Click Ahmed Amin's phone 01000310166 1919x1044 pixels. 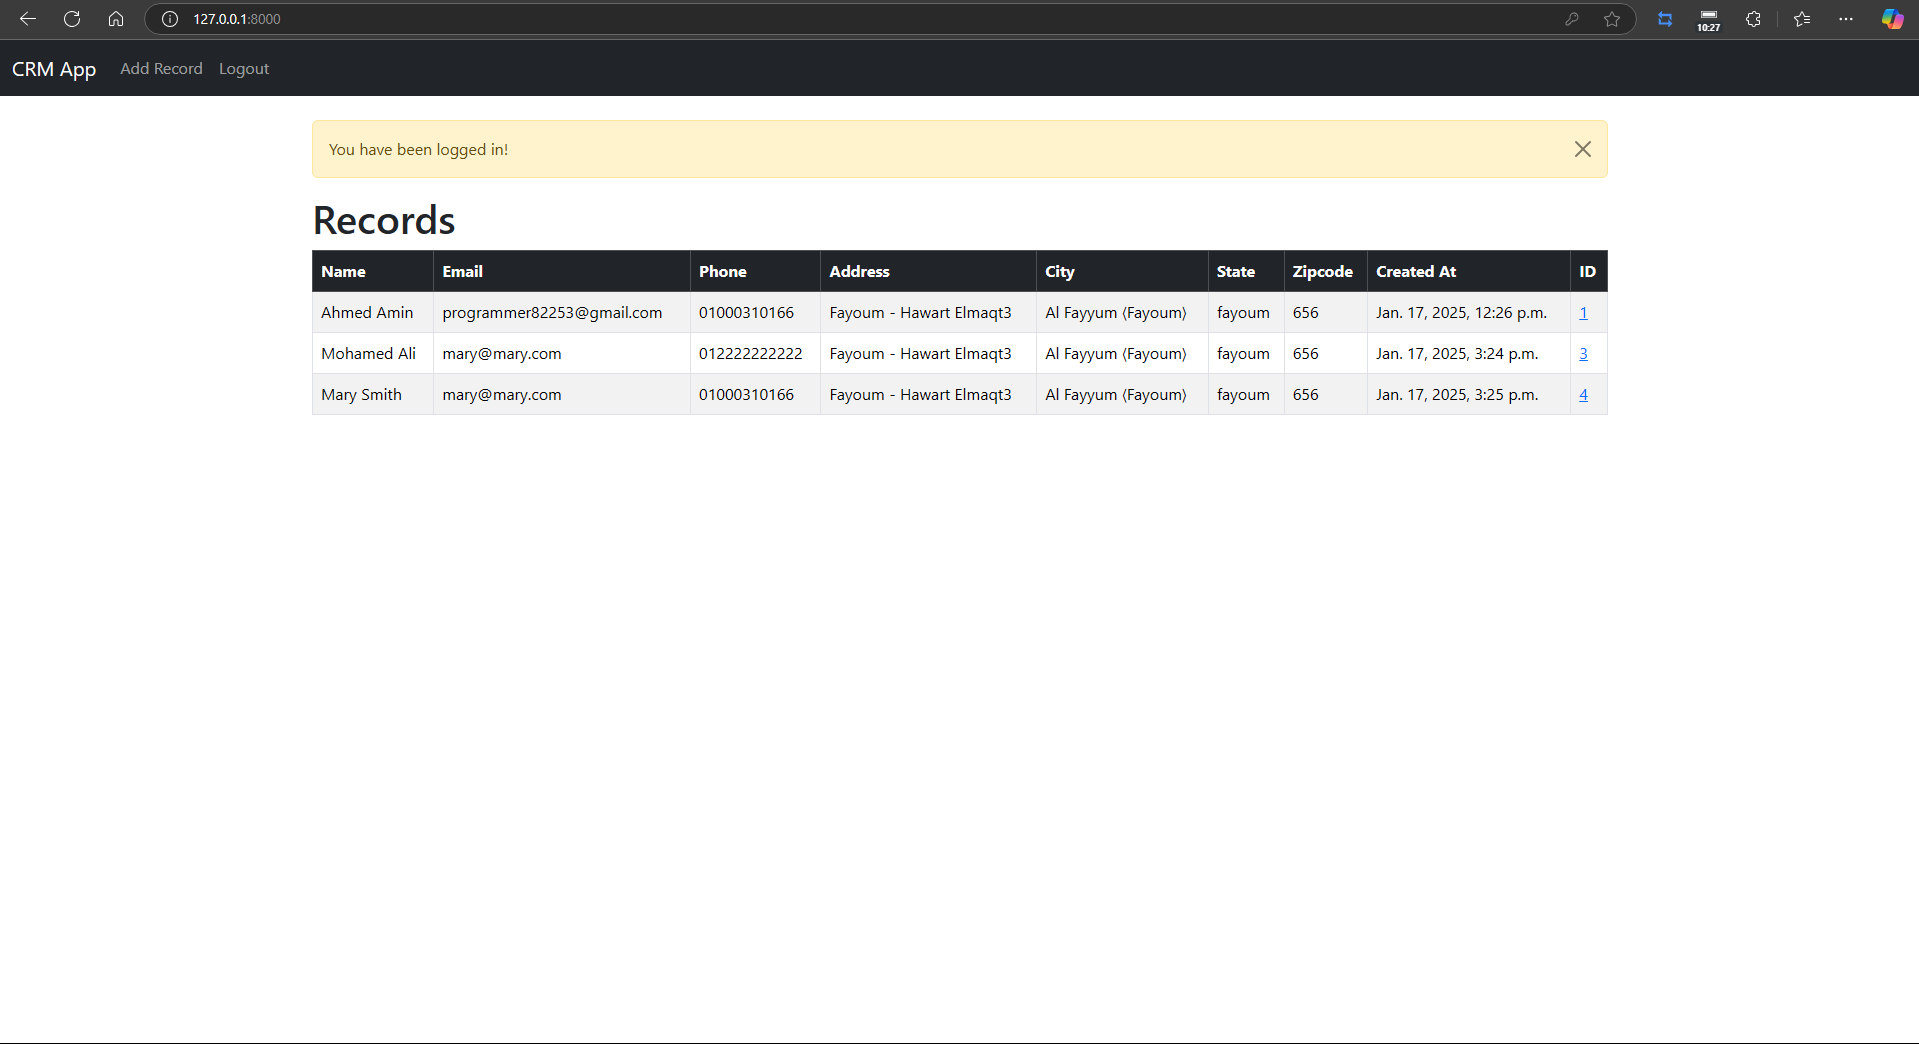746,313
